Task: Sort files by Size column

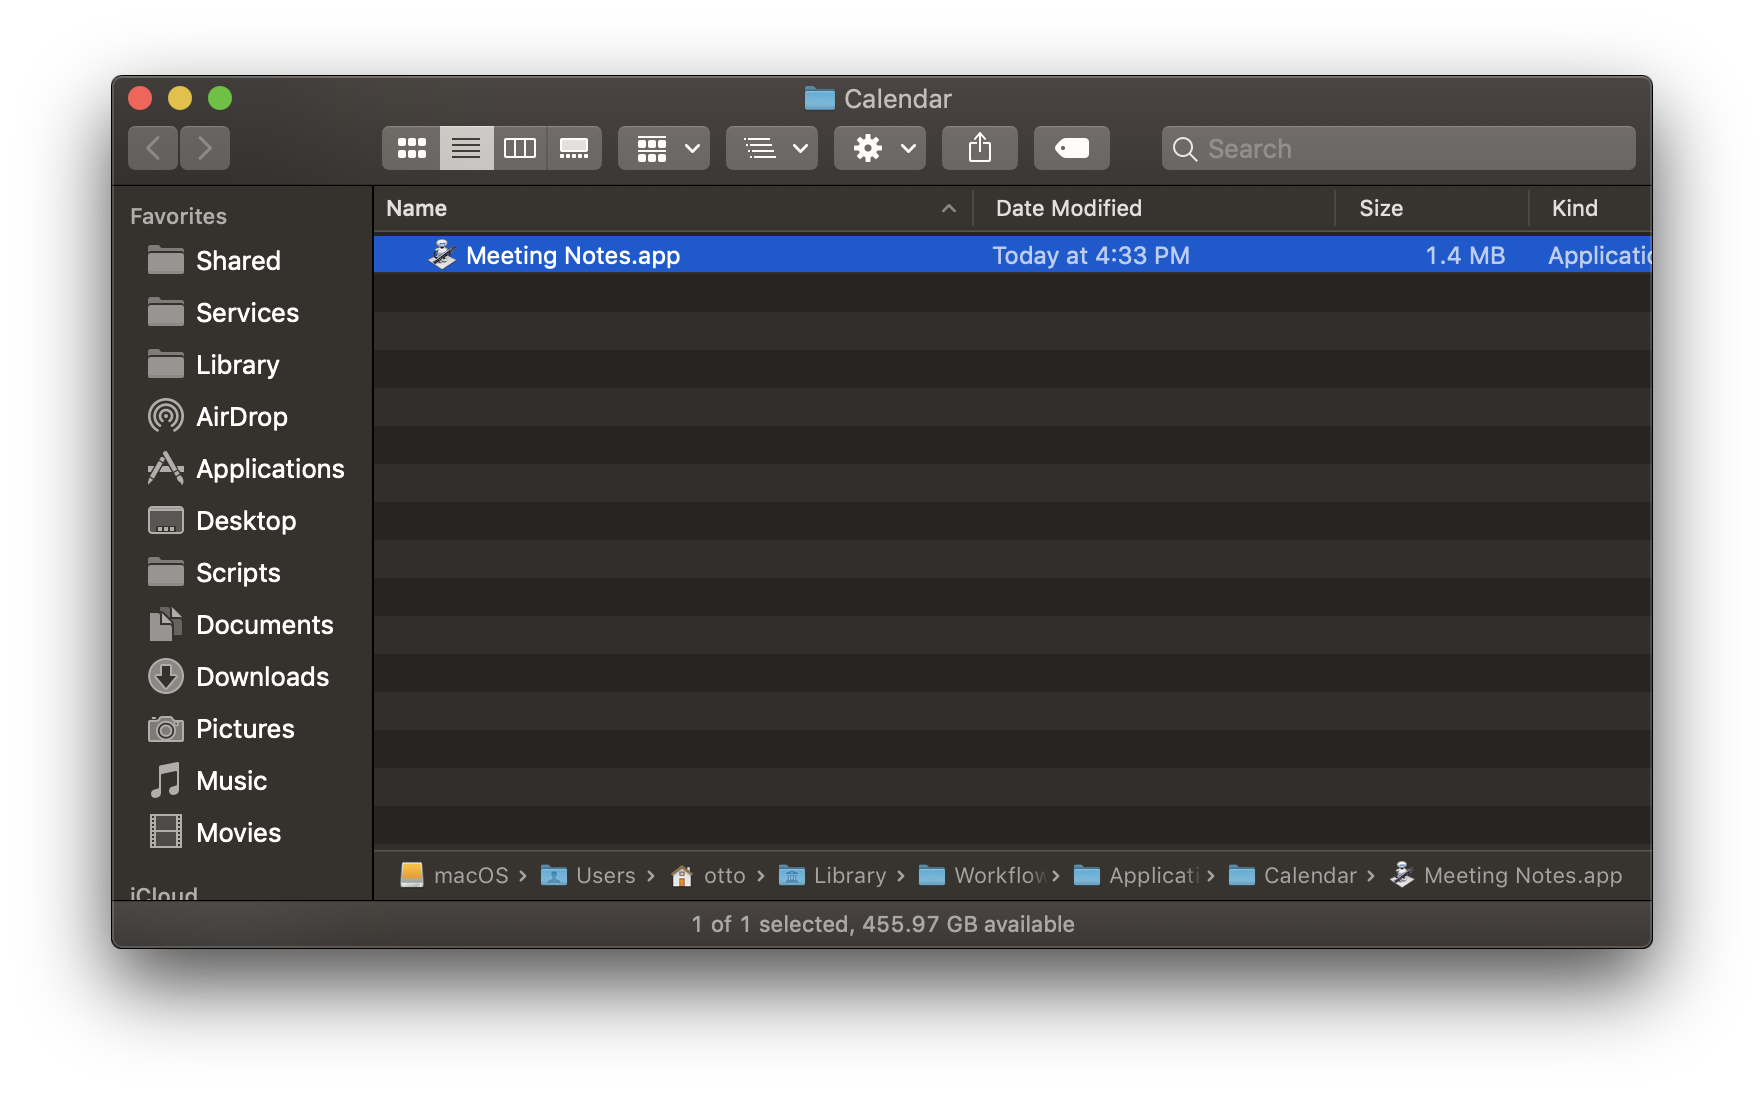Action: pyautogui.click(x=1380, y=208)
